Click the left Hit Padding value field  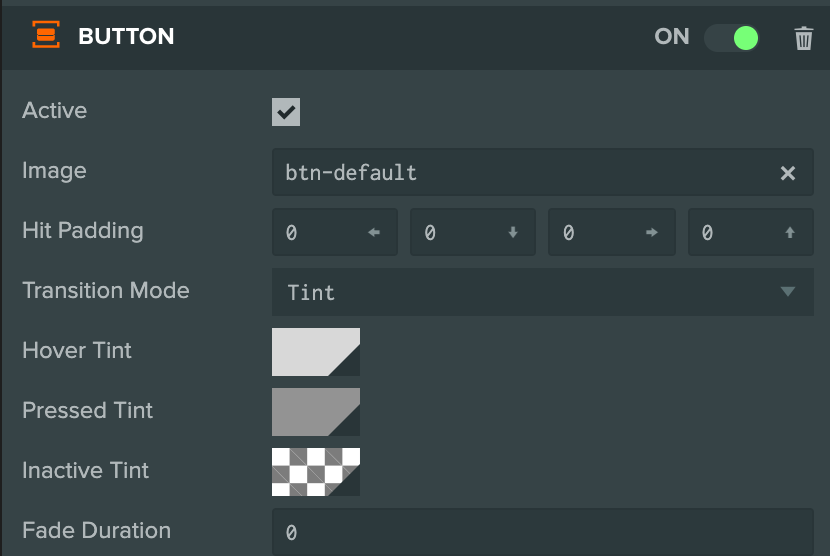[x=335, y=232]
